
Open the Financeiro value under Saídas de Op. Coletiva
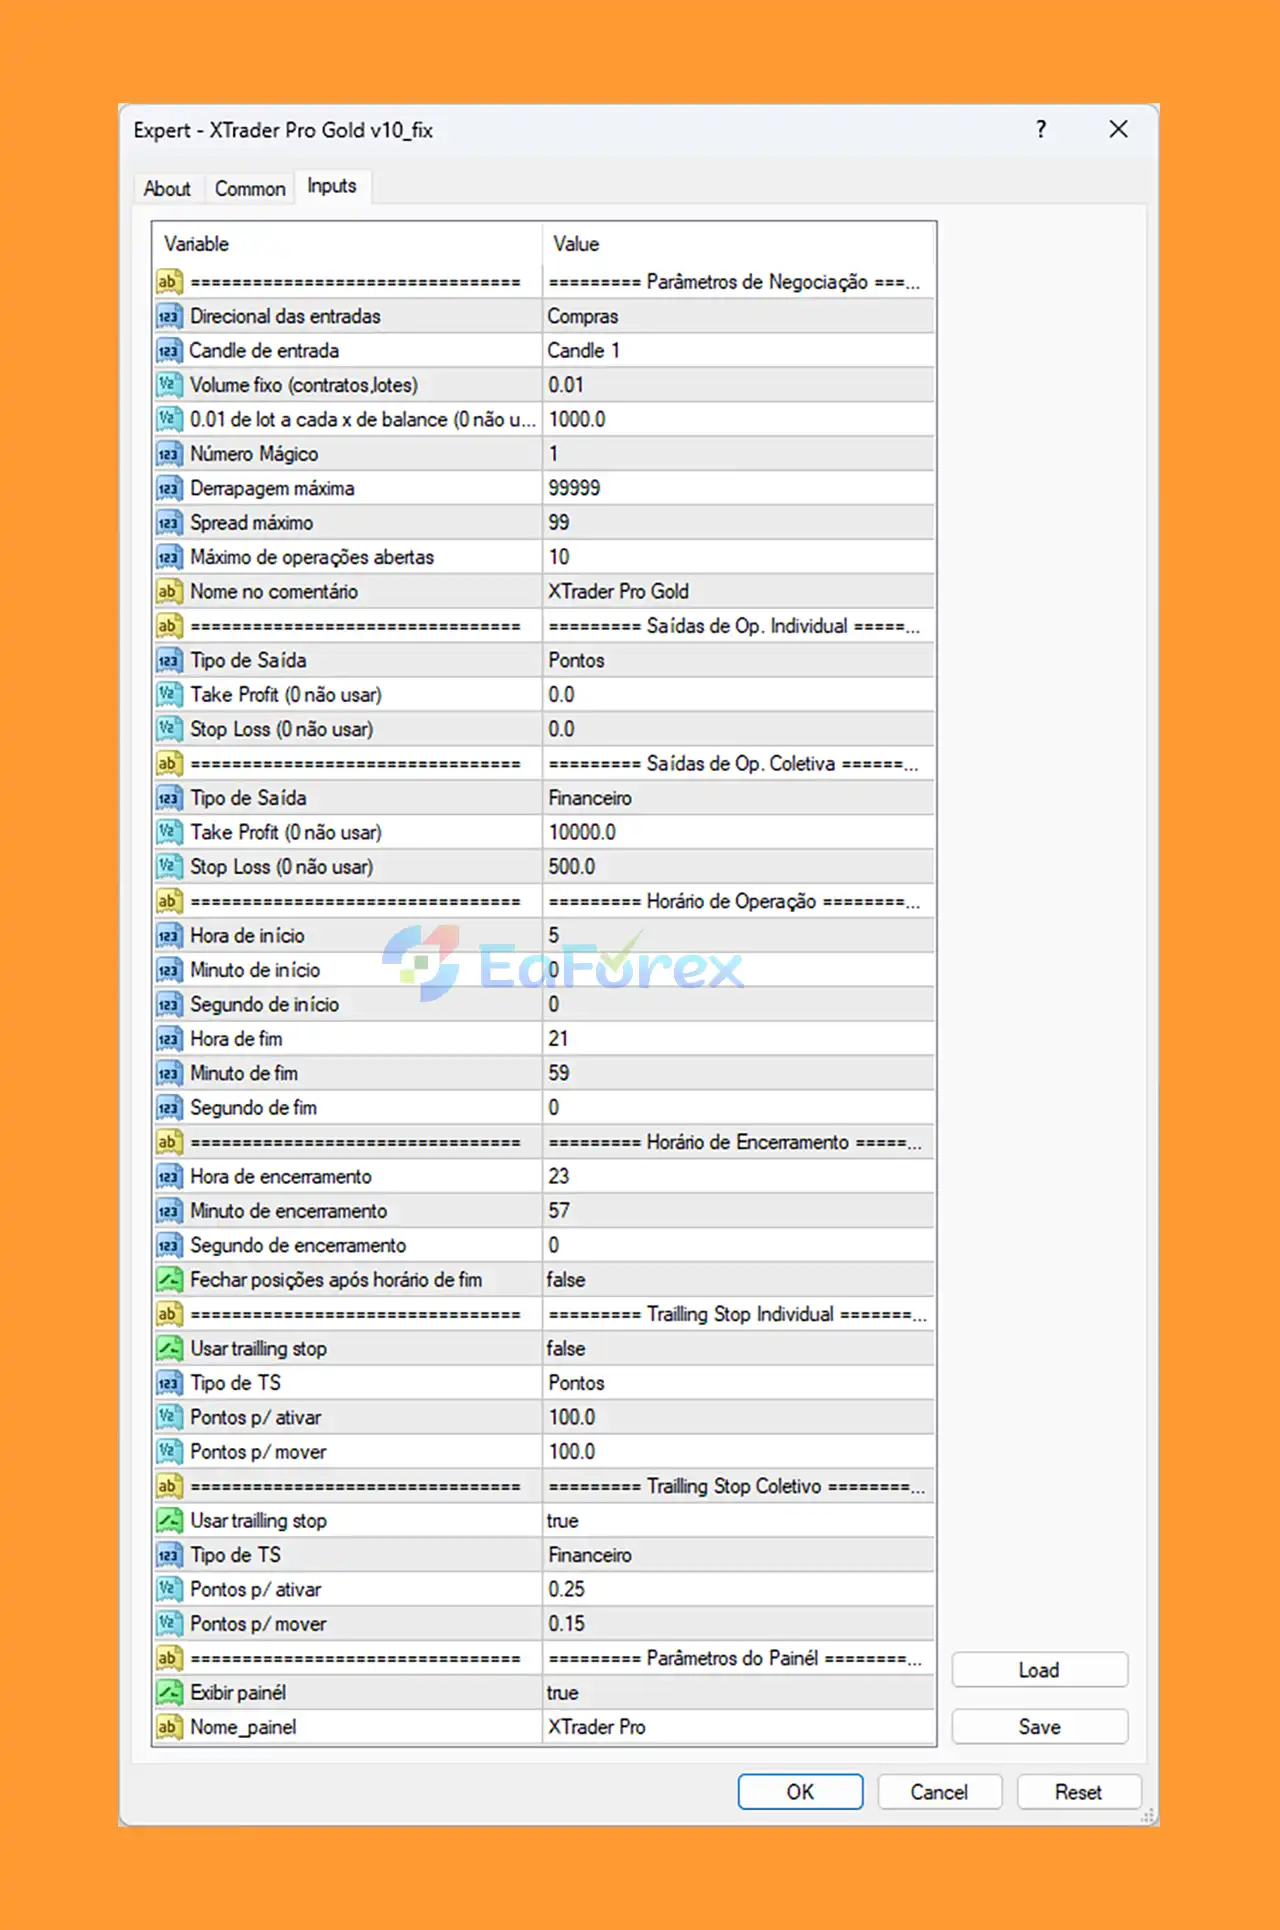pos(739,798)
